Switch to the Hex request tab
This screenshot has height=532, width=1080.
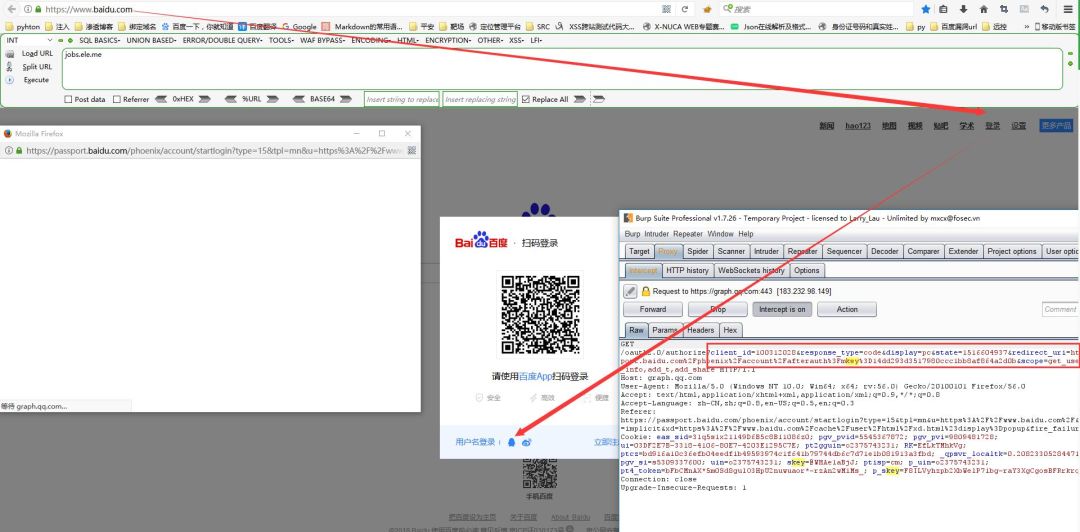730,330
